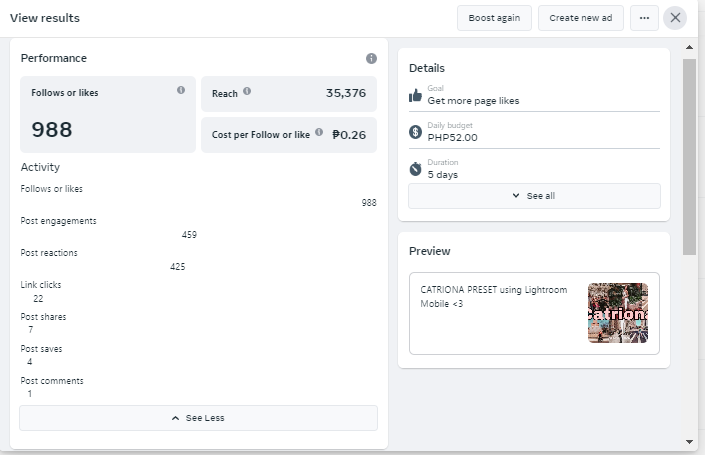Click the stopwatch Duration icon
Screen dimensions: 705x455
[416, 169]
